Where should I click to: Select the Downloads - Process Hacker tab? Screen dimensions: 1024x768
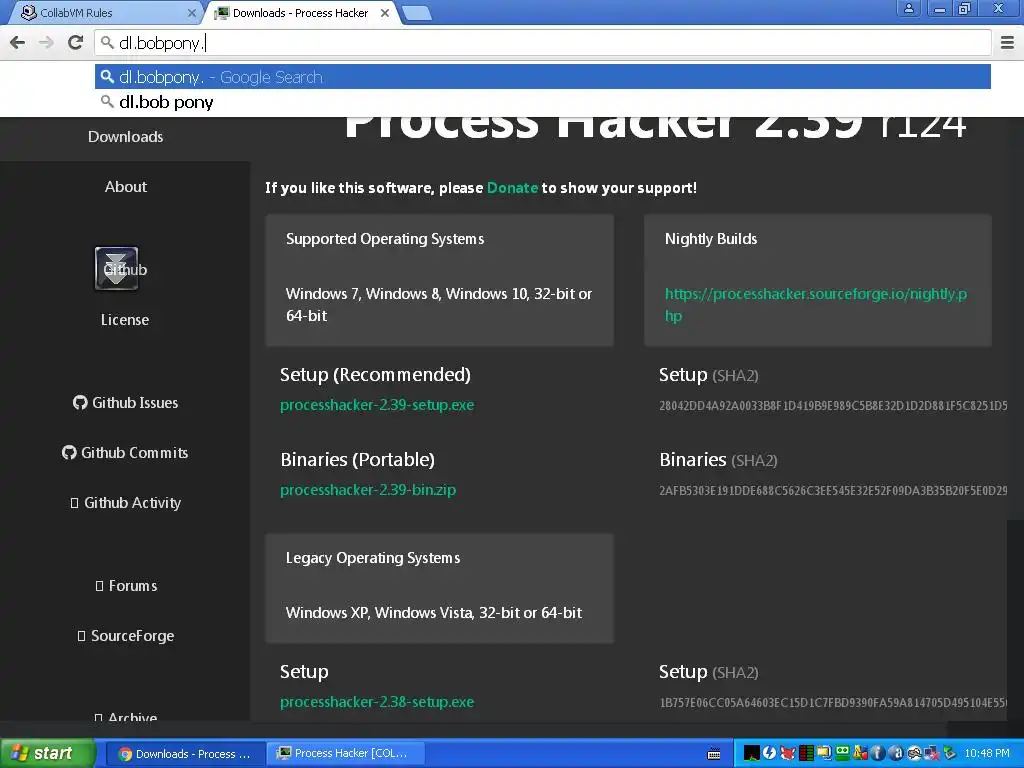pos(300,12)
